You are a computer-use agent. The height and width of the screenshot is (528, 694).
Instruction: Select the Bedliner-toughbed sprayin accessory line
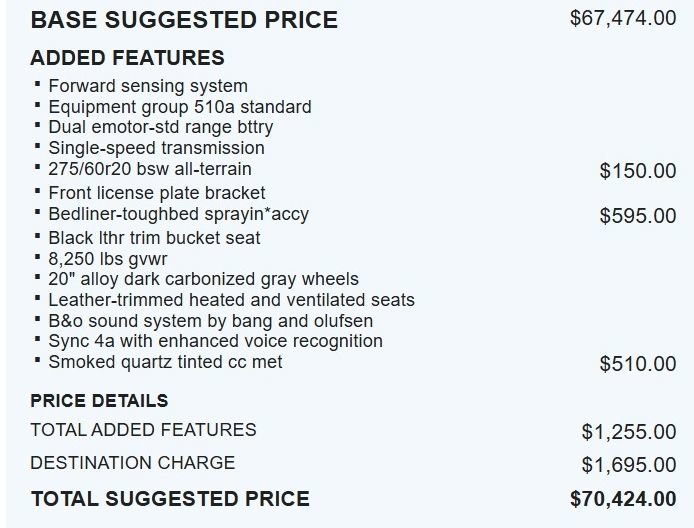[x=178, y=214]
